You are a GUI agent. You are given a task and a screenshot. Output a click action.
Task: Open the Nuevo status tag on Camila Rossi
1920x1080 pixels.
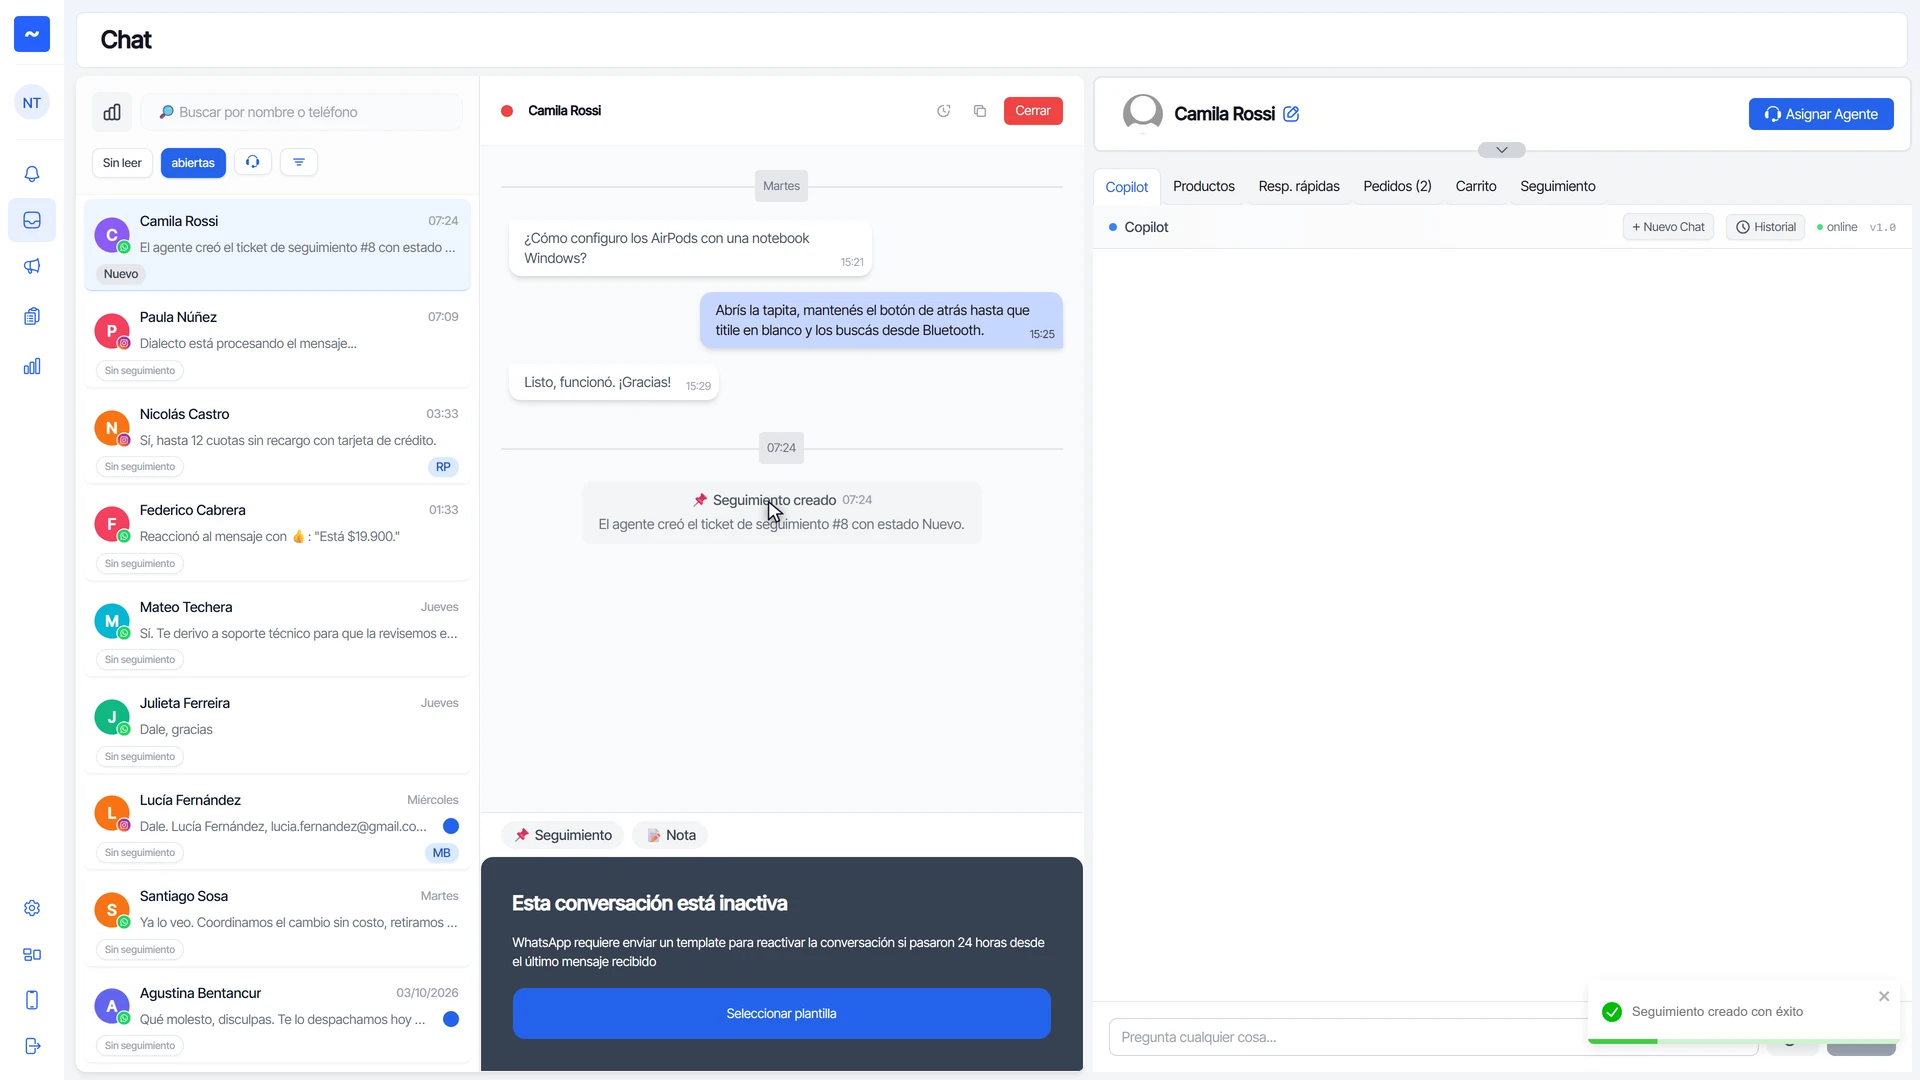tap(121, 274)
